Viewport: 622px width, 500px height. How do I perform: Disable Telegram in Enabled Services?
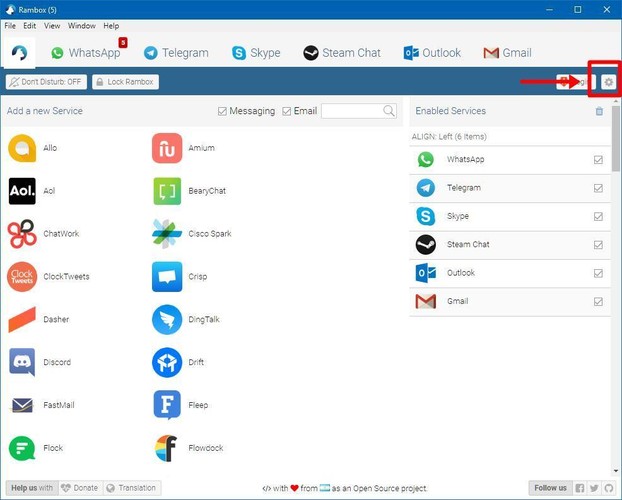point(598,188)
